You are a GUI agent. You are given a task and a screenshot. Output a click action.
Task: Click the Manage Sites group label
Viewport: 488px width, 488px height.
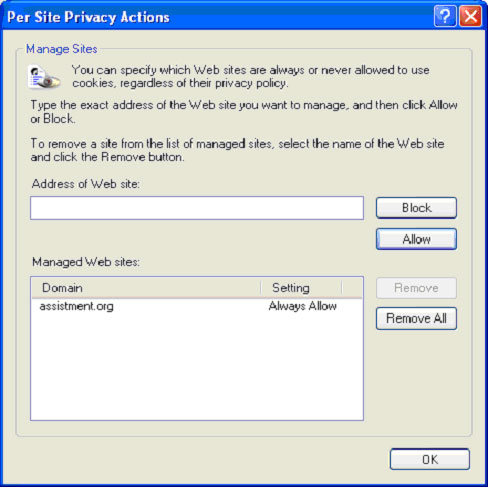[62, 49]
